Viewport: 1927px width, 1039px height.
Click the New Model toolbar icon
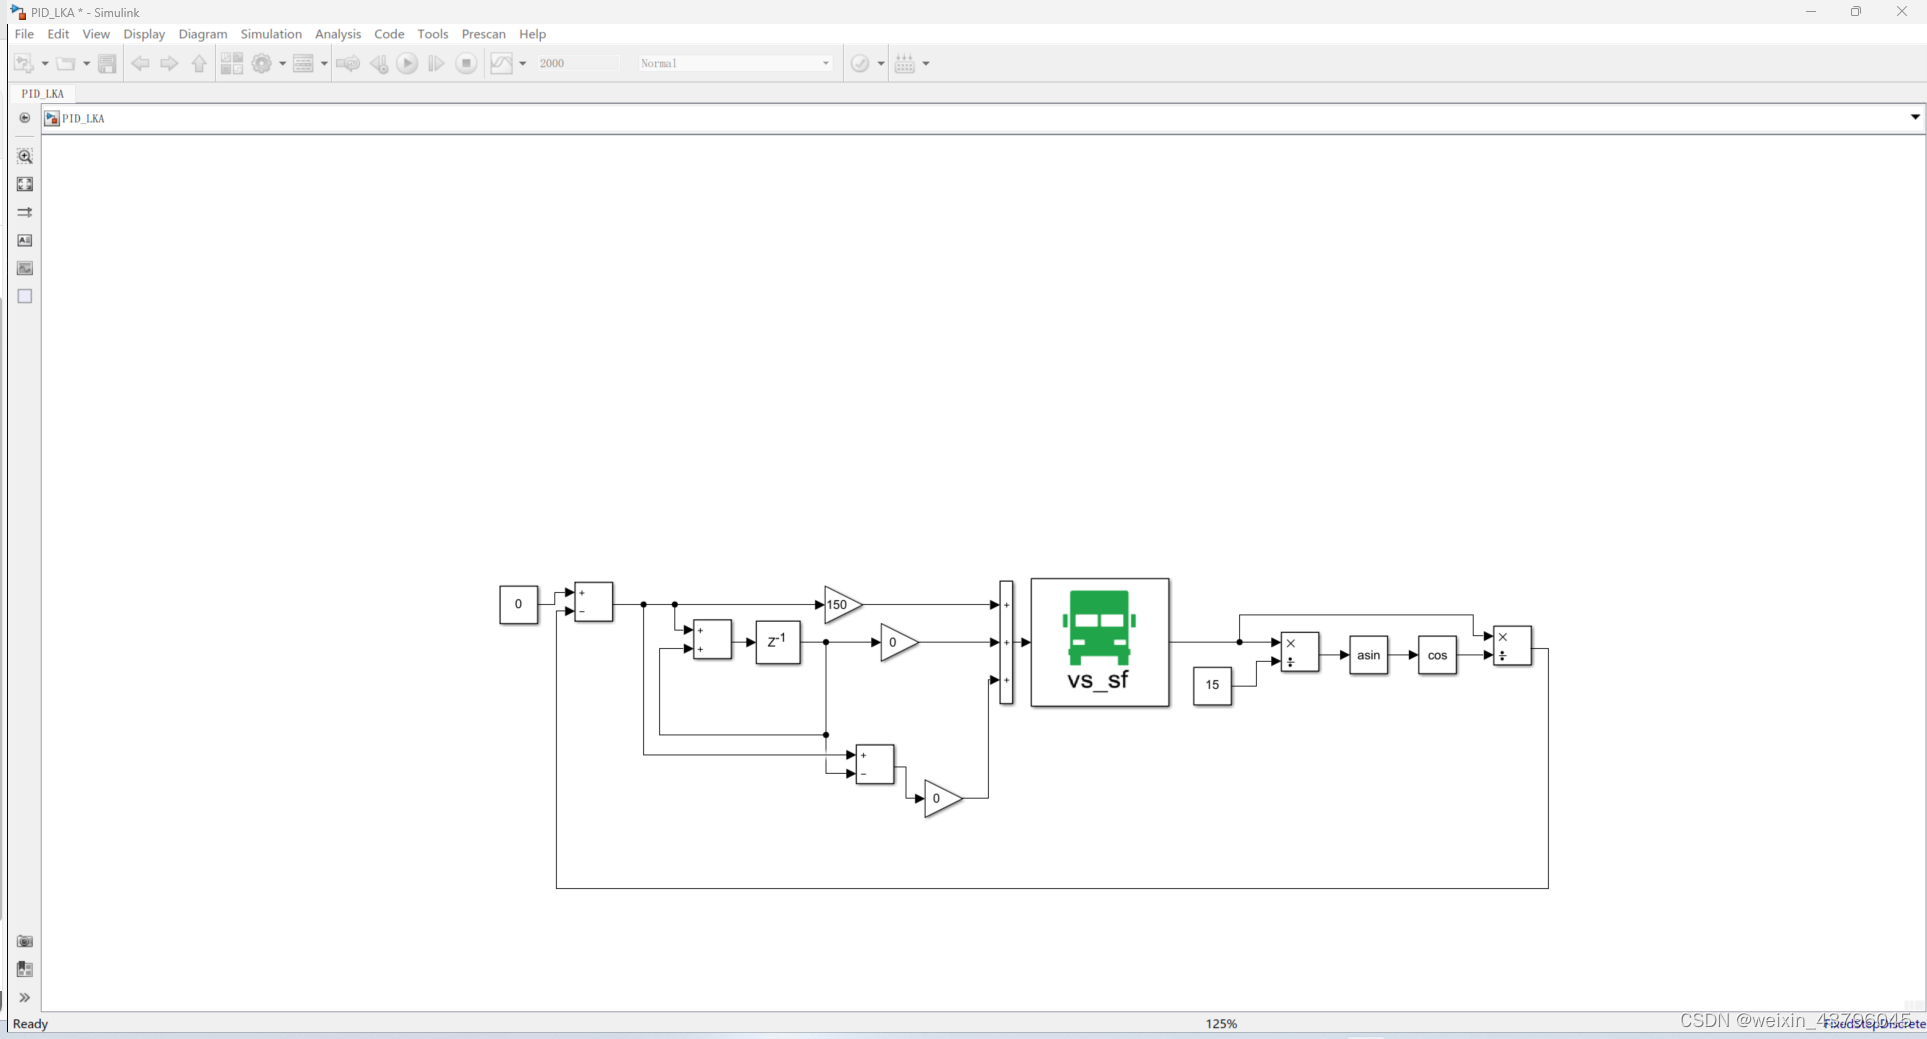point(24,63)
